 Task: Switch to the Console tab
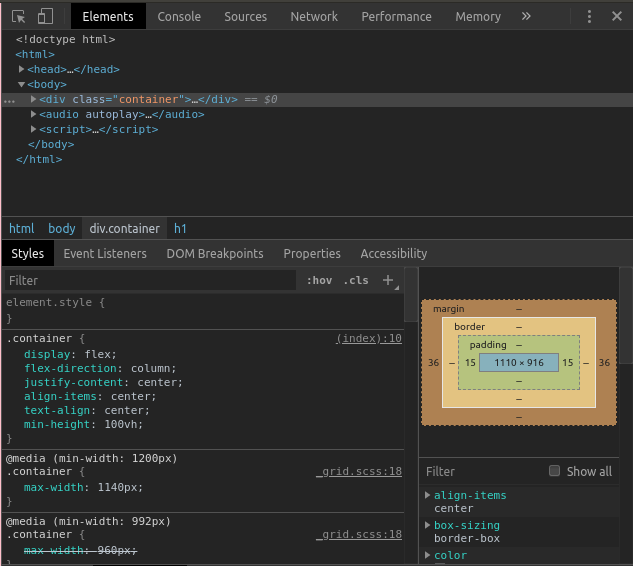pyautogui.click(x=179, y=16)
